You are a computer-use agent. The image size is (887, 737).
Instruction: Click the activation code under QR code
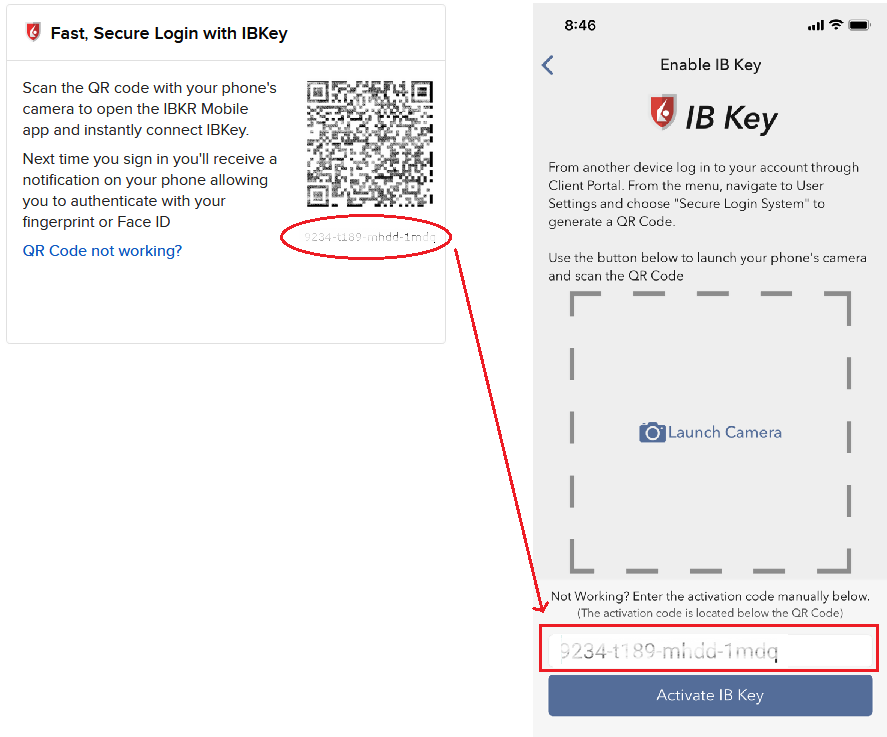[369, 237]
